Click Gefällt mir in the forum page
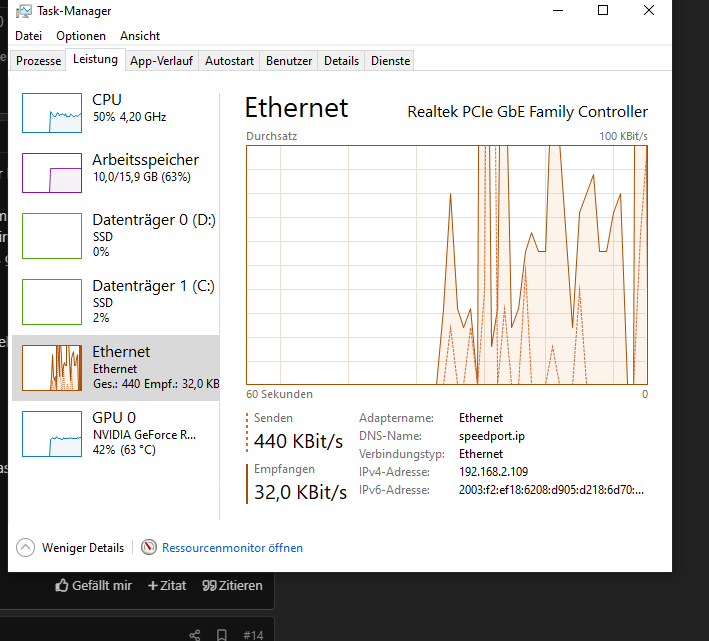The height and width of the screenshot is (641, 709). [x=94, y=585]
